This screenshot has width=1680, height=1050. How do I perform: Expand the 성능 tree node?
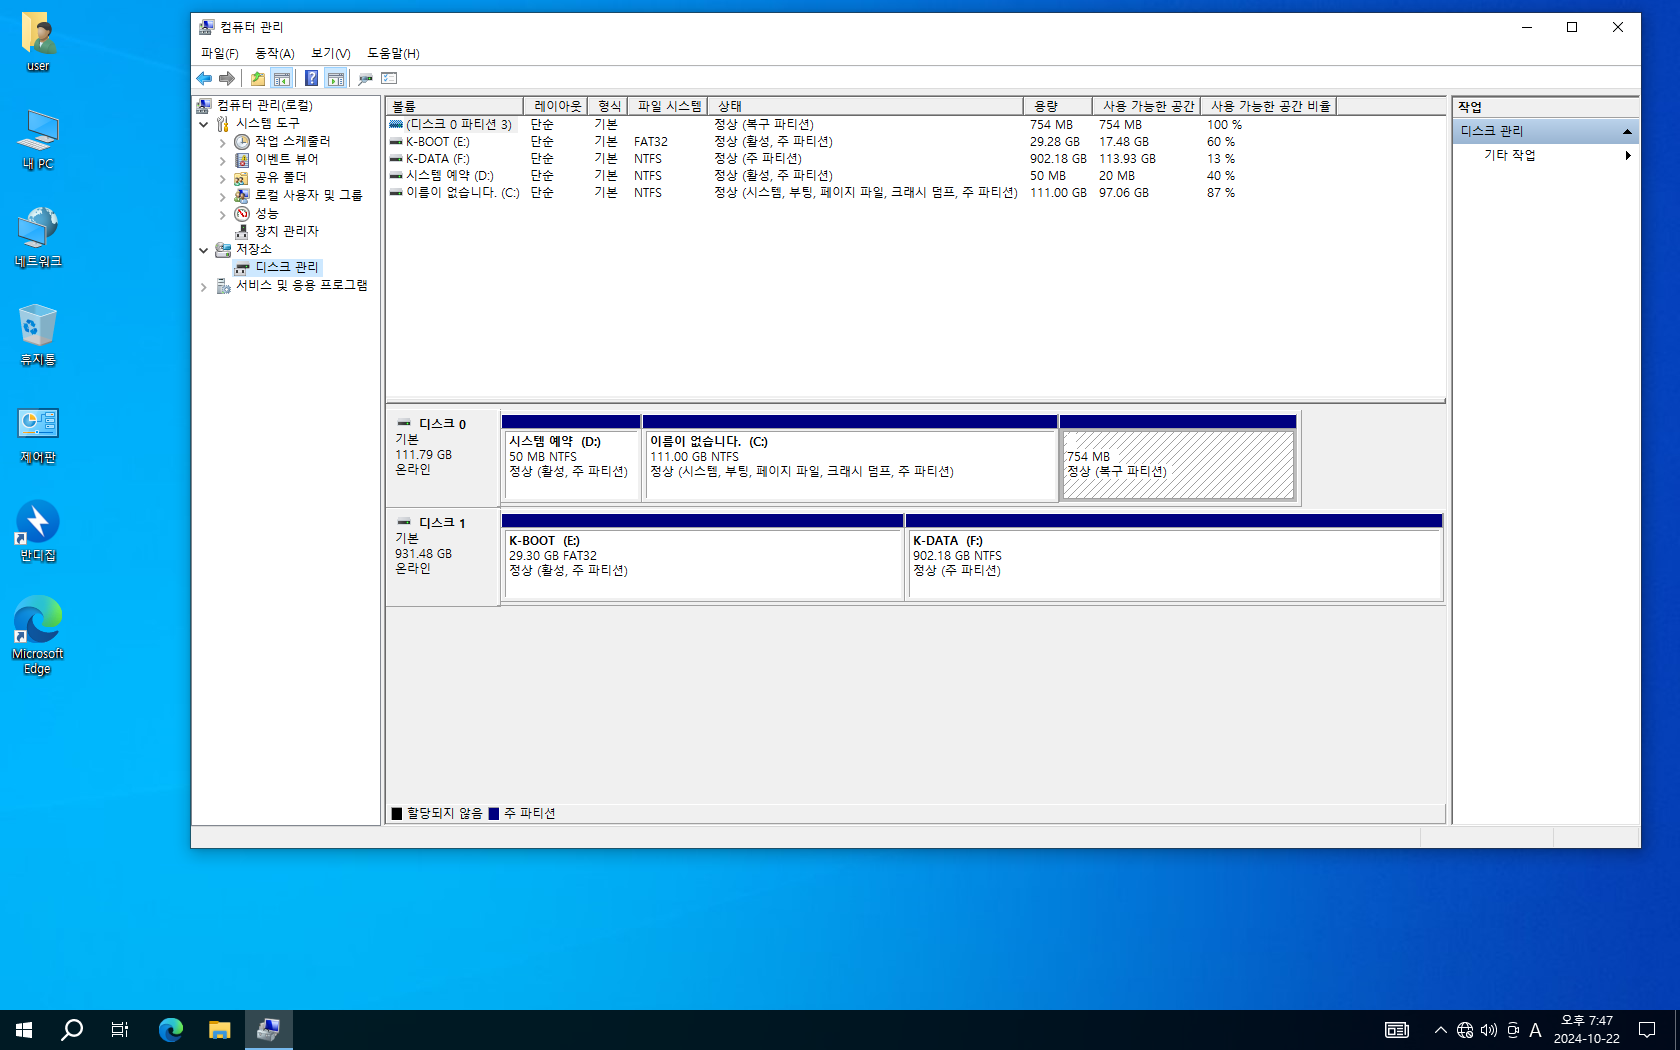[x=222, y=214]
